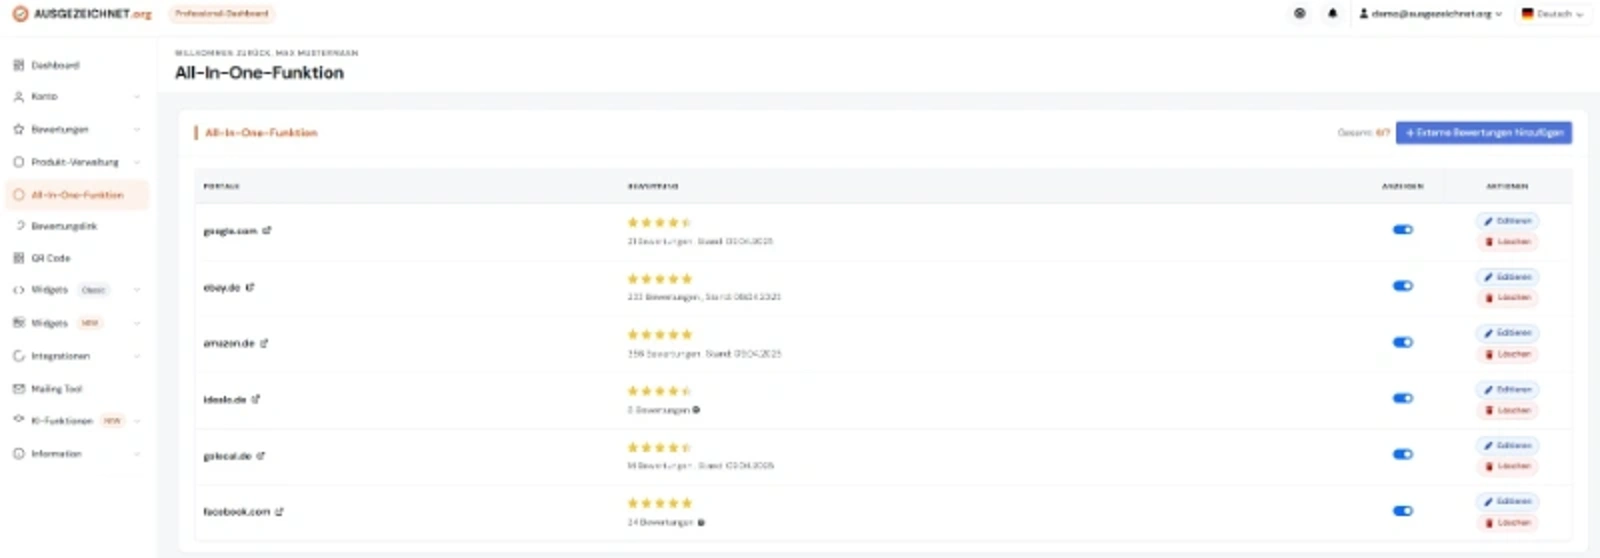Click Editieren button for ebay.de
The width and height of the screenshot is (1600, 558).
point(1507,277)
